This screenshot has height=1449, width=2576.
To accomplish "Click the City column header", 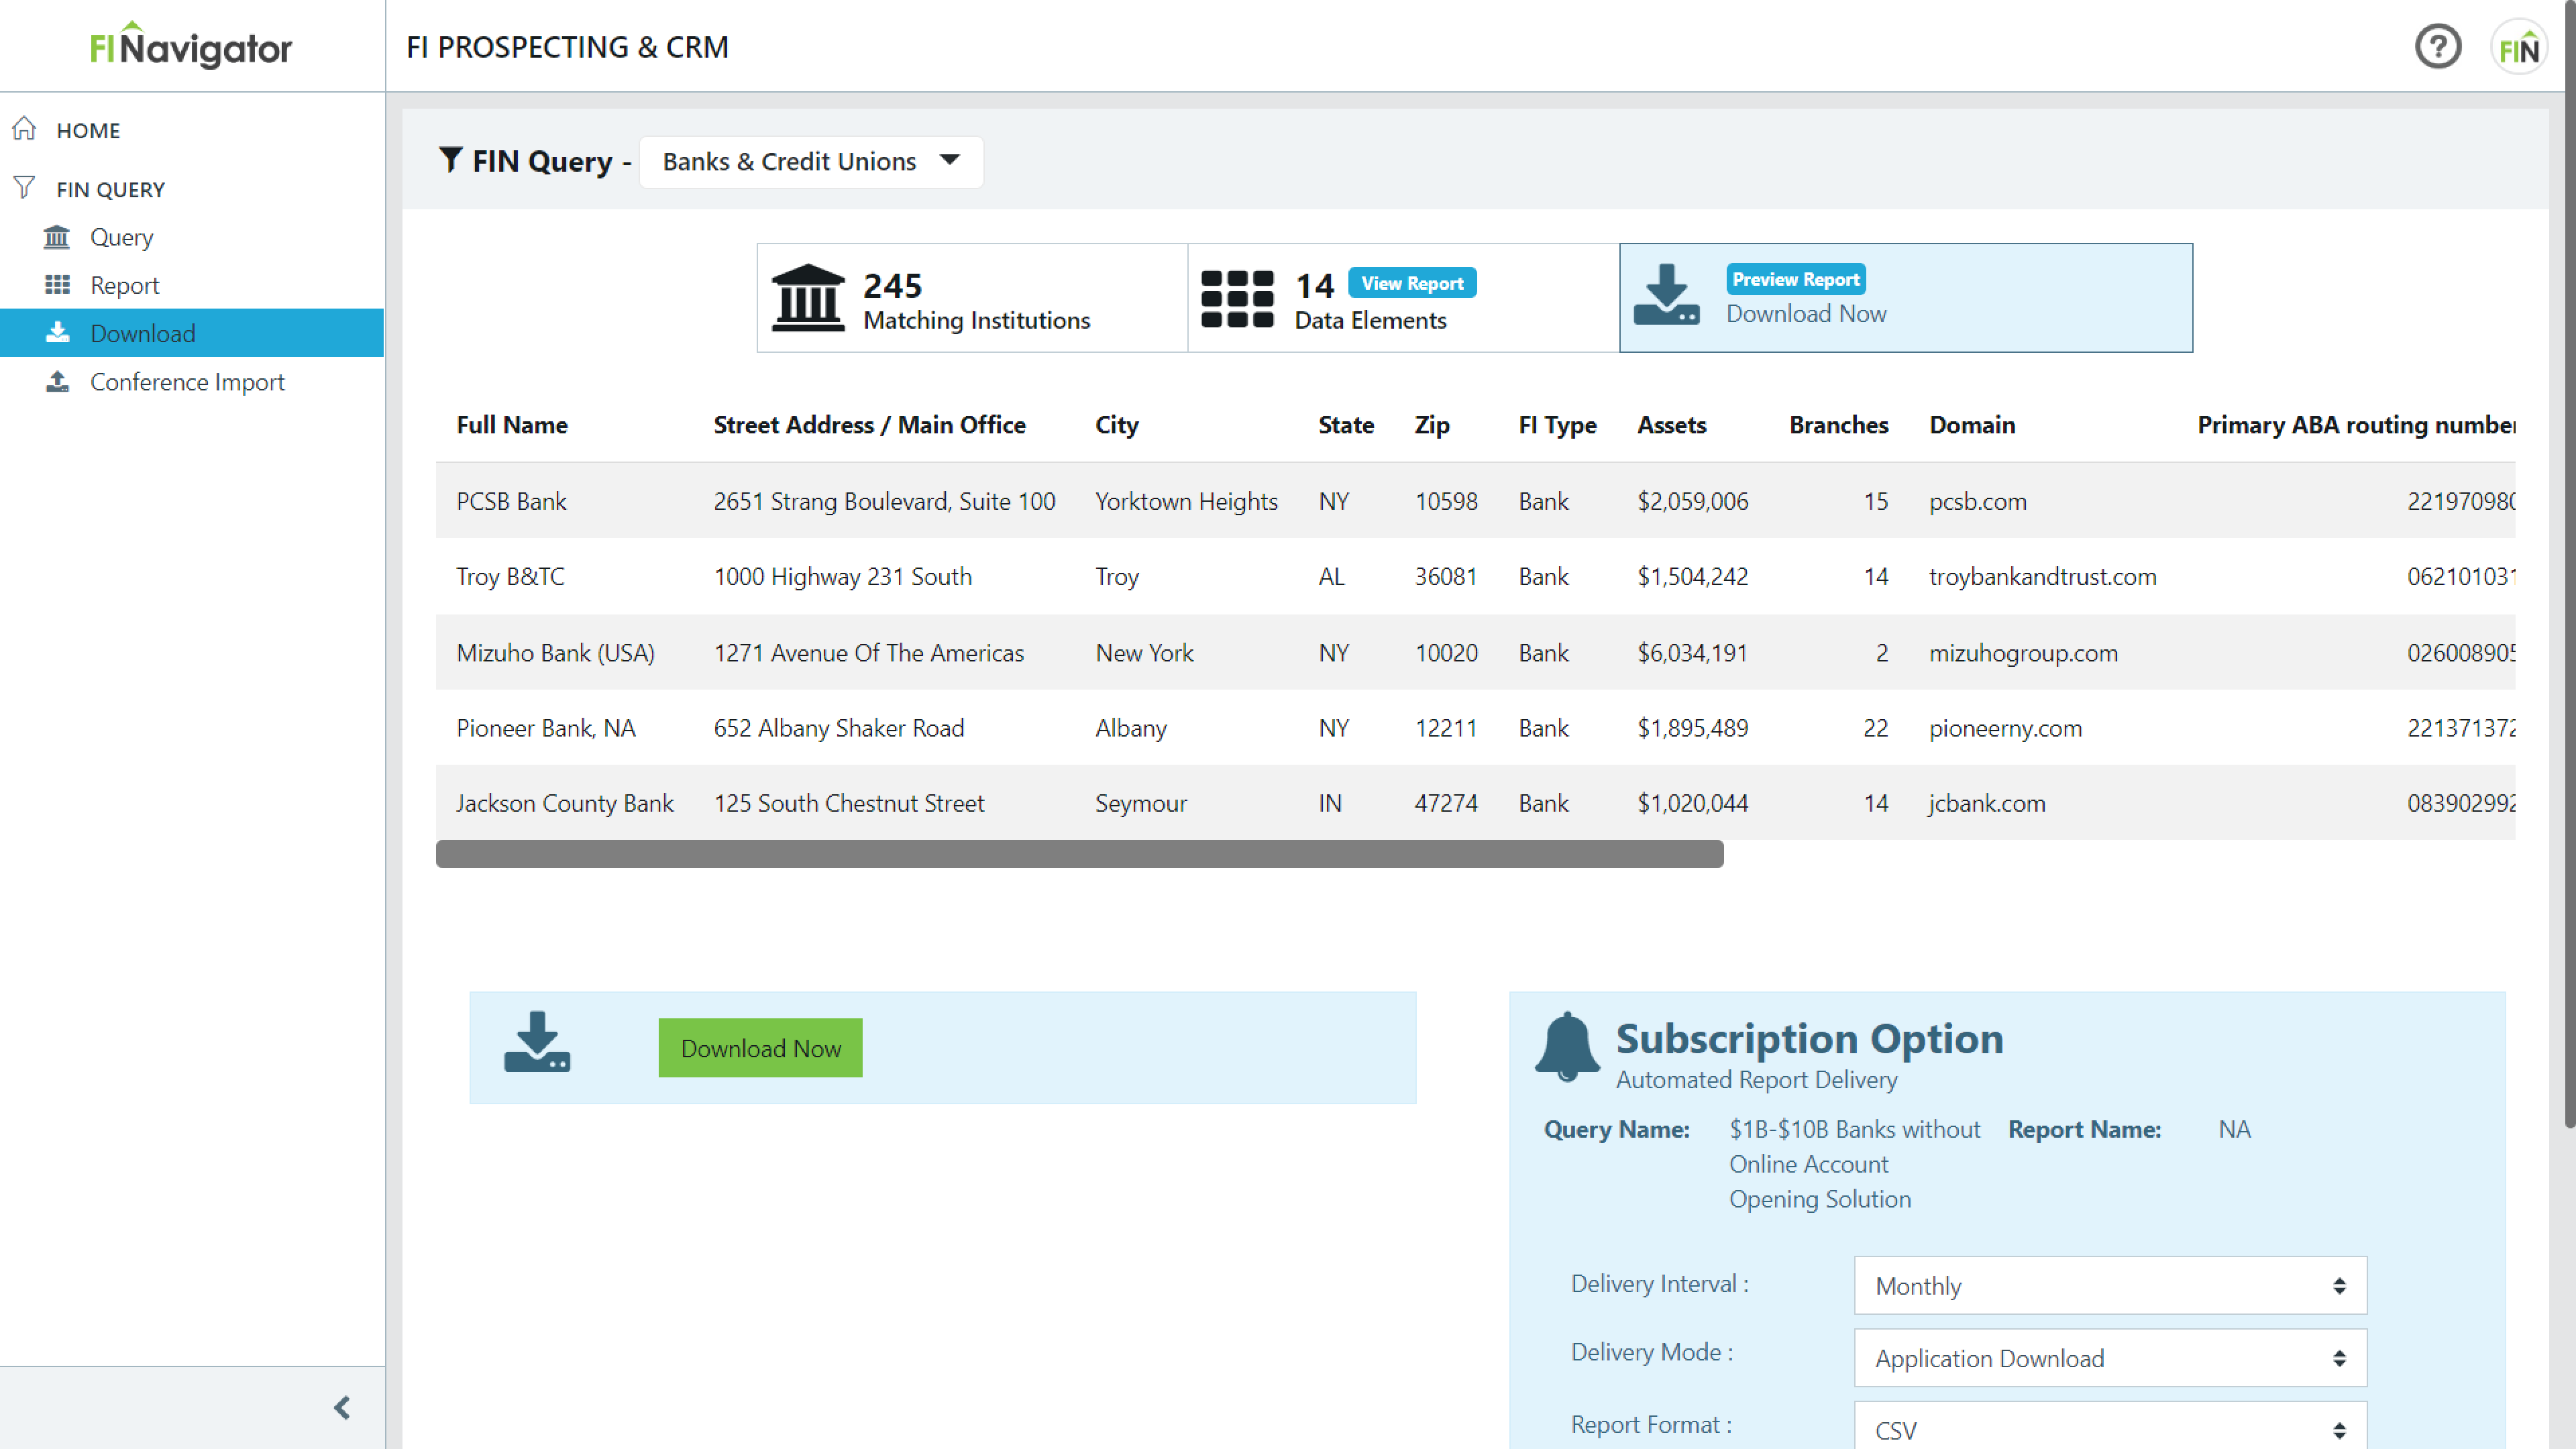I will tap(1116, 425).
